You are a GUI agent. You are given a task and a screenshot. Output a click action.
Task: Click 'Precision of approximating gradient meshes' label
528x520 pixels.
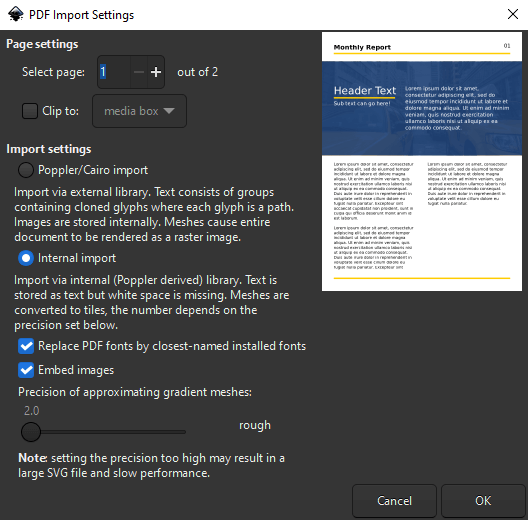coord(135,392)
